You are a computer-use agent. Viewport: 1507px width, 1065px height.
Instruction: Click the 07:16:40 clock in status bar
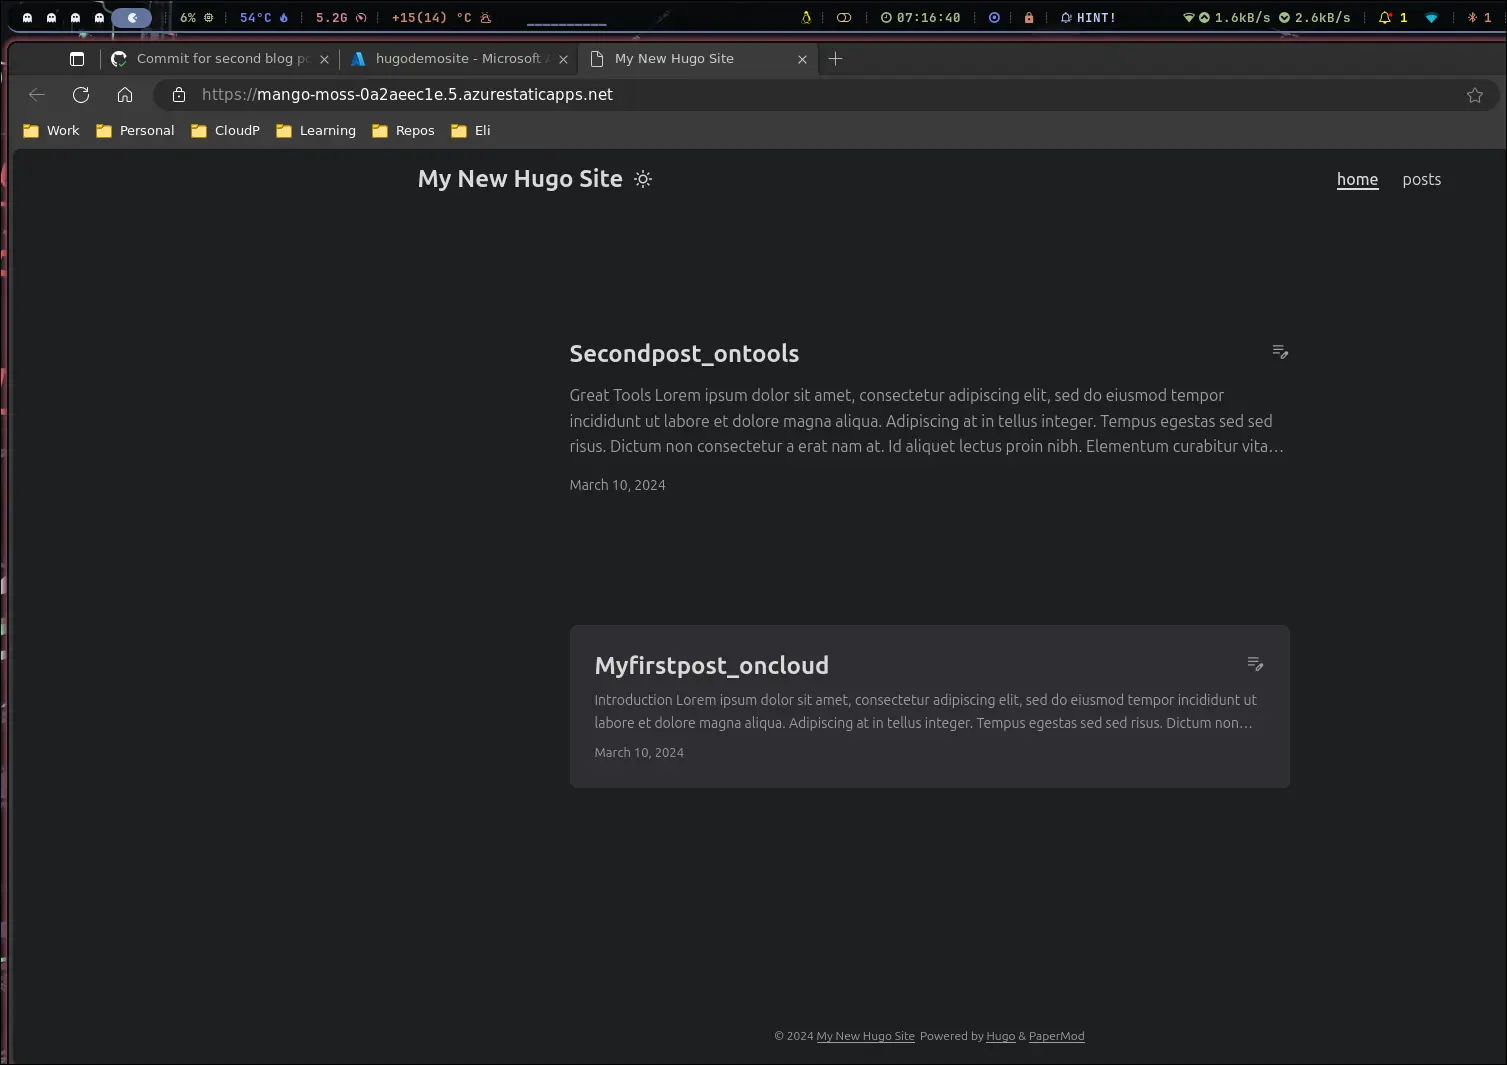pos(920,18)
